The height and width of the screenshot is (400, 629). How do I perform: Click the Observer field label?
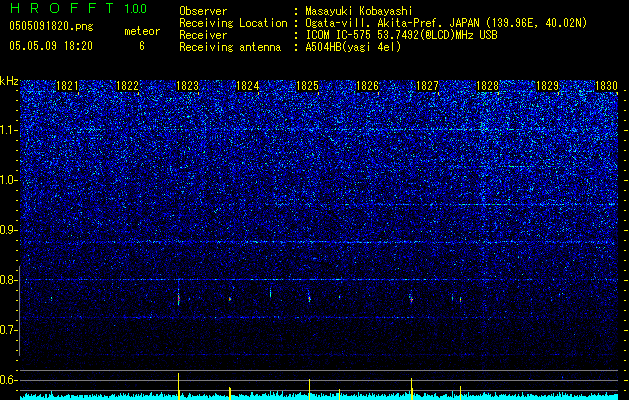(203, 11)
